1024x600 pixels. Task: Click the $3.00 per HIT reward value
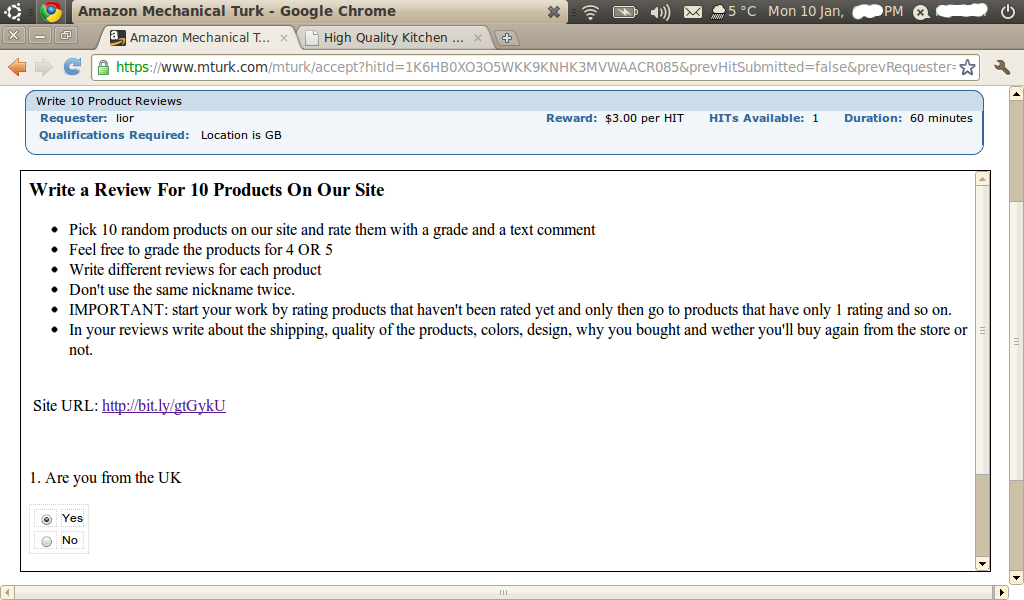(645, 118)
